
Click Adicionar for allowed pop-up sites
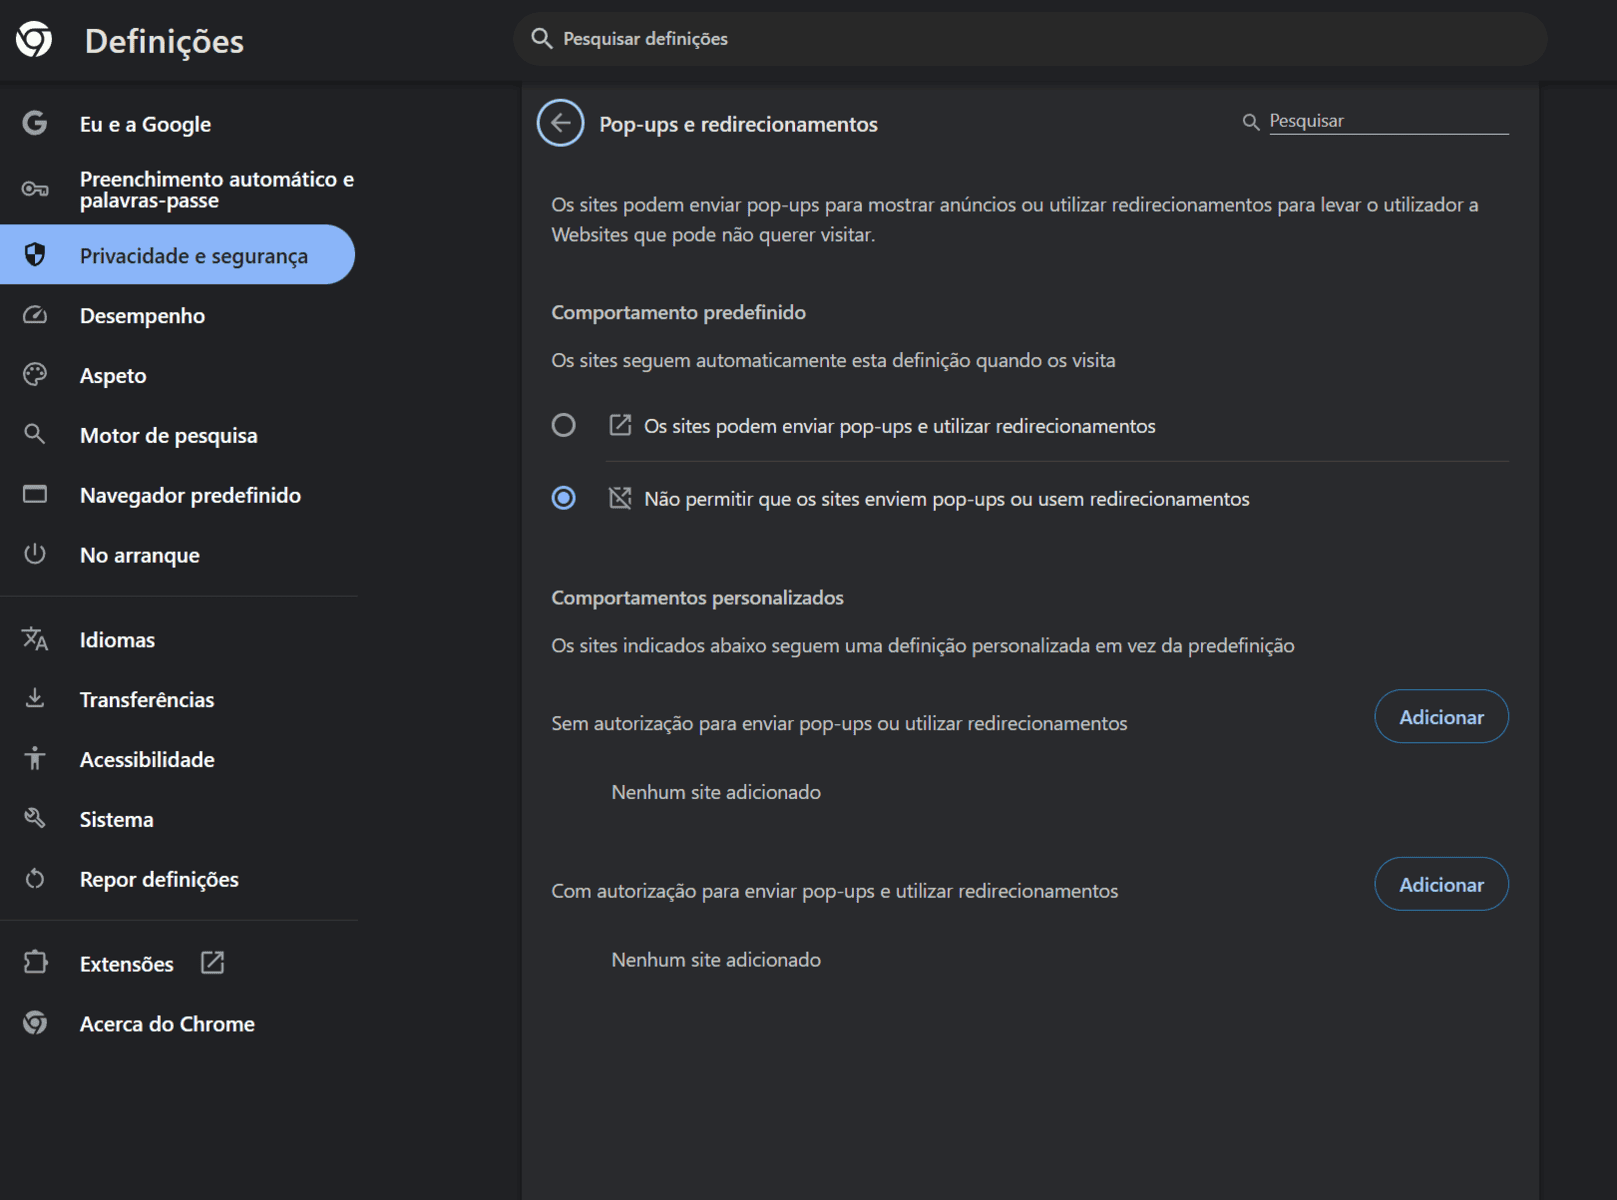point(1441,884)
